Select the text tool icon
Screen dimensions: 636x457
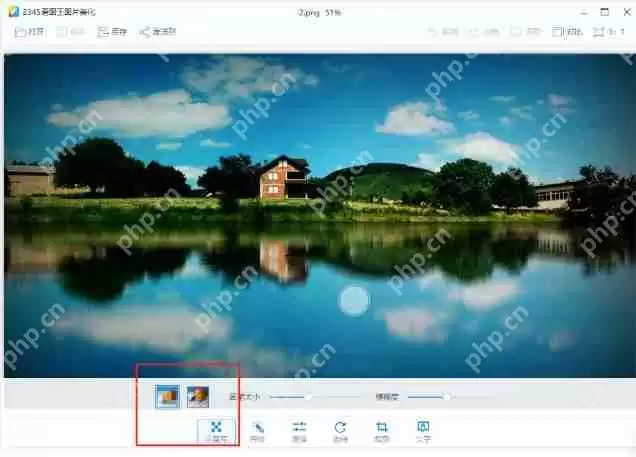point(423,432)
